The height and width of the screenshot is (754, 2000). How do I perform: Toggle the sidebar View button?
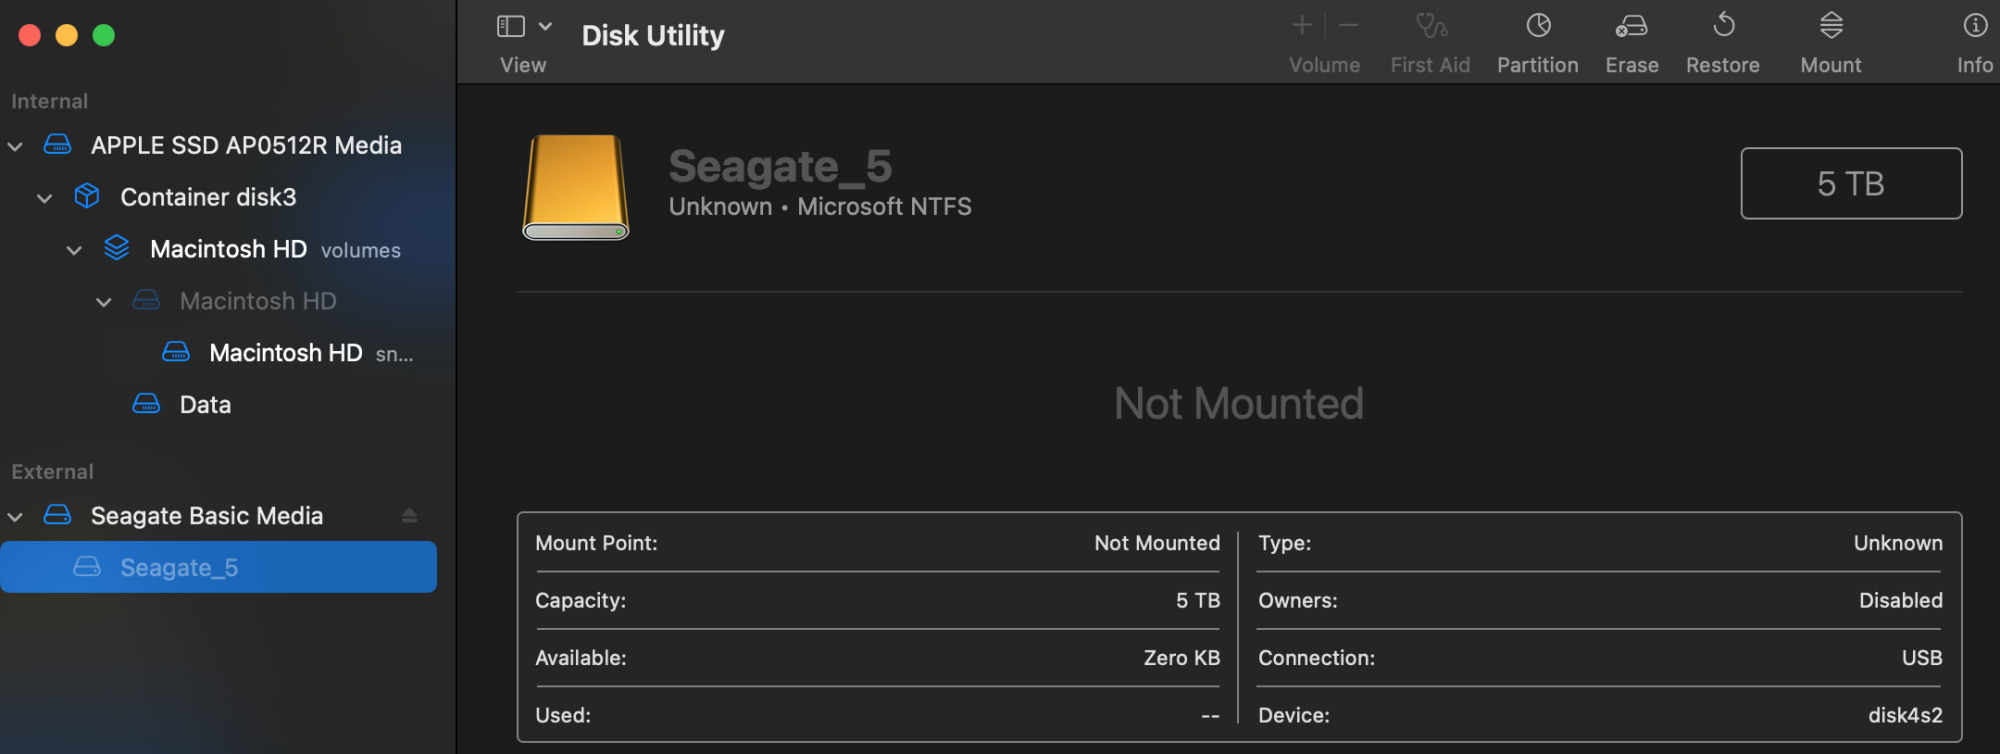(511, 27)
